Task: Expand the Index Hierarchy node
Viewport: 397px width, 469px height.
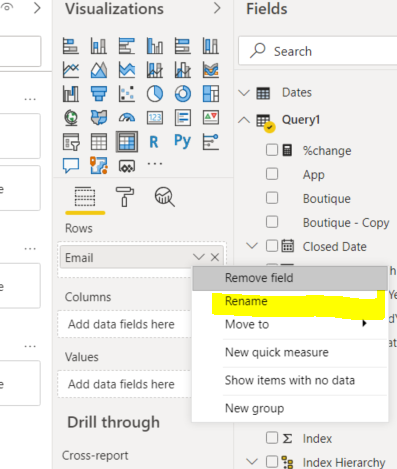Action: click(x=252, y=462)
